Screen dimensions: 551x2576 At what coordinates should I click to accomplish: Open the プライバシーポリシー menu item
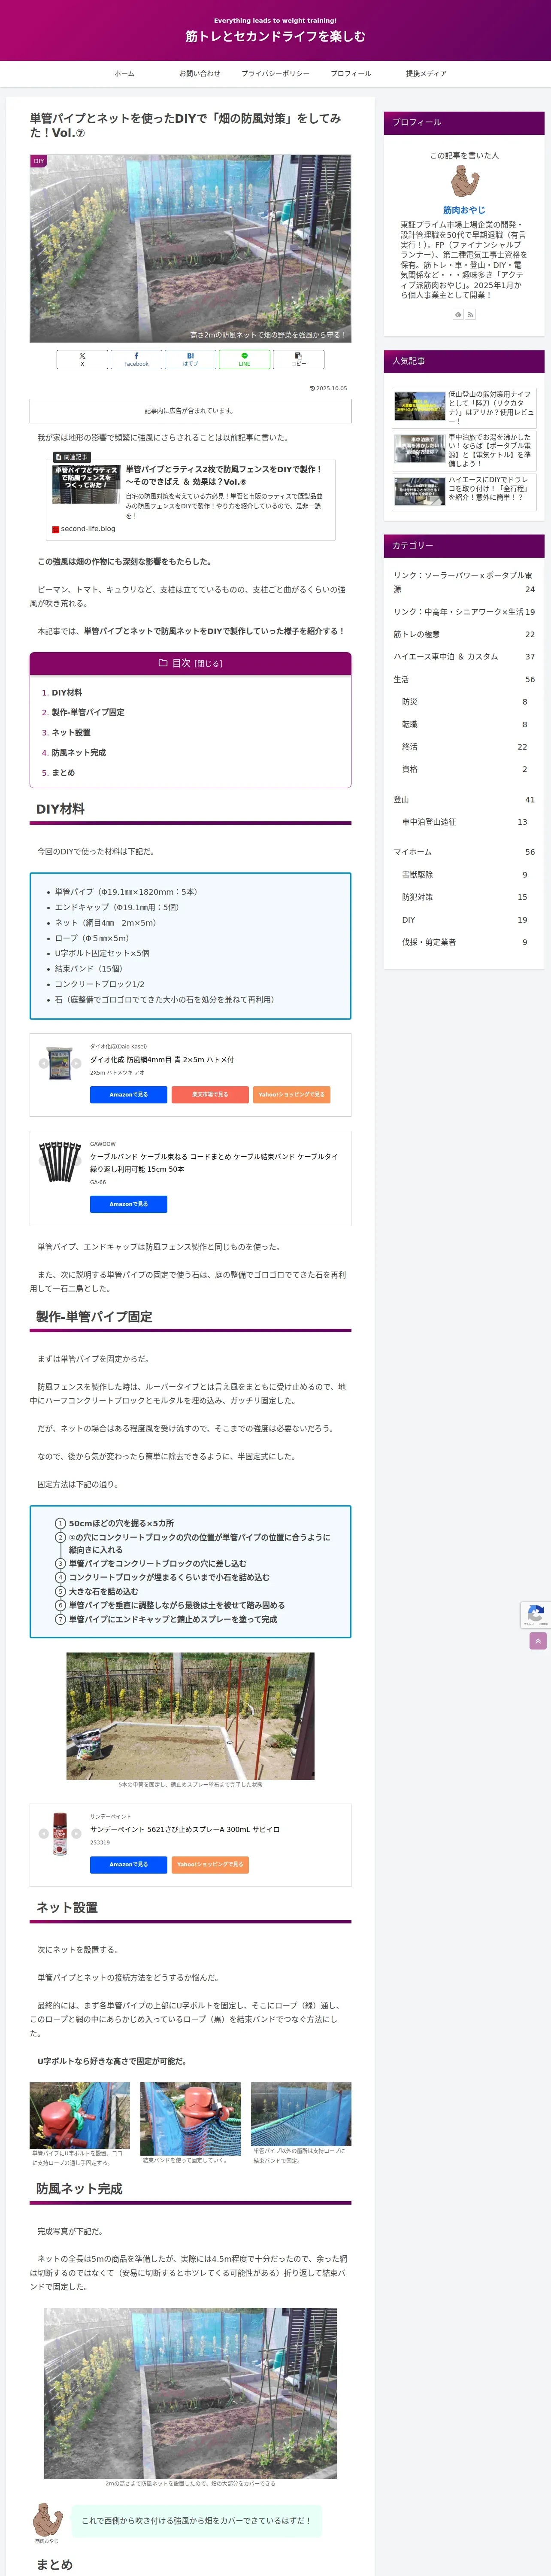pos(275,73)
